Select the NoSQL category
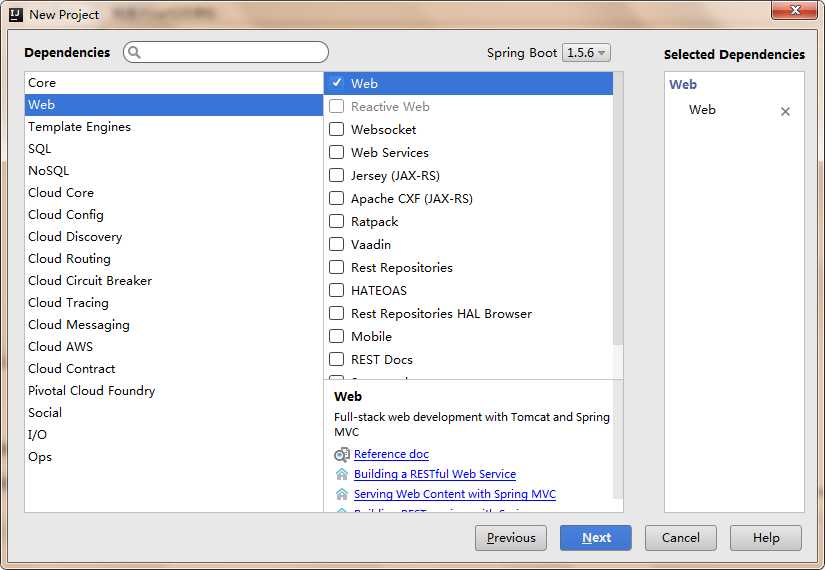The width and height of the screenshot is (825, 570). pyautogui.click(x=174, y=171)
